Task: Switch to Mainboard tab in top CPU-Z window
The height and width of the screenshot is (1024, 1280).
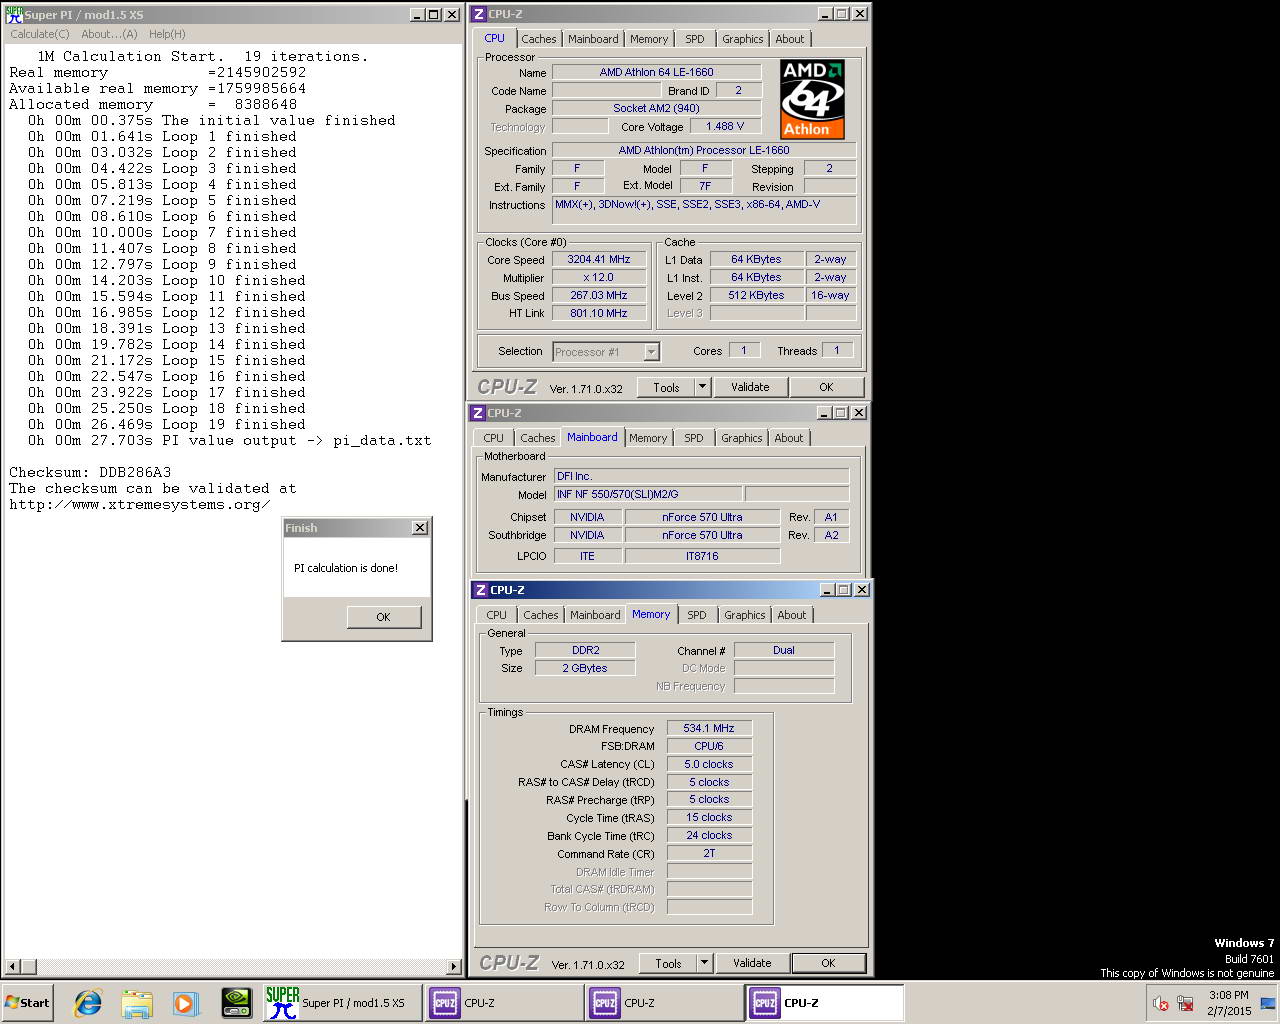Action: pos(593,39)
